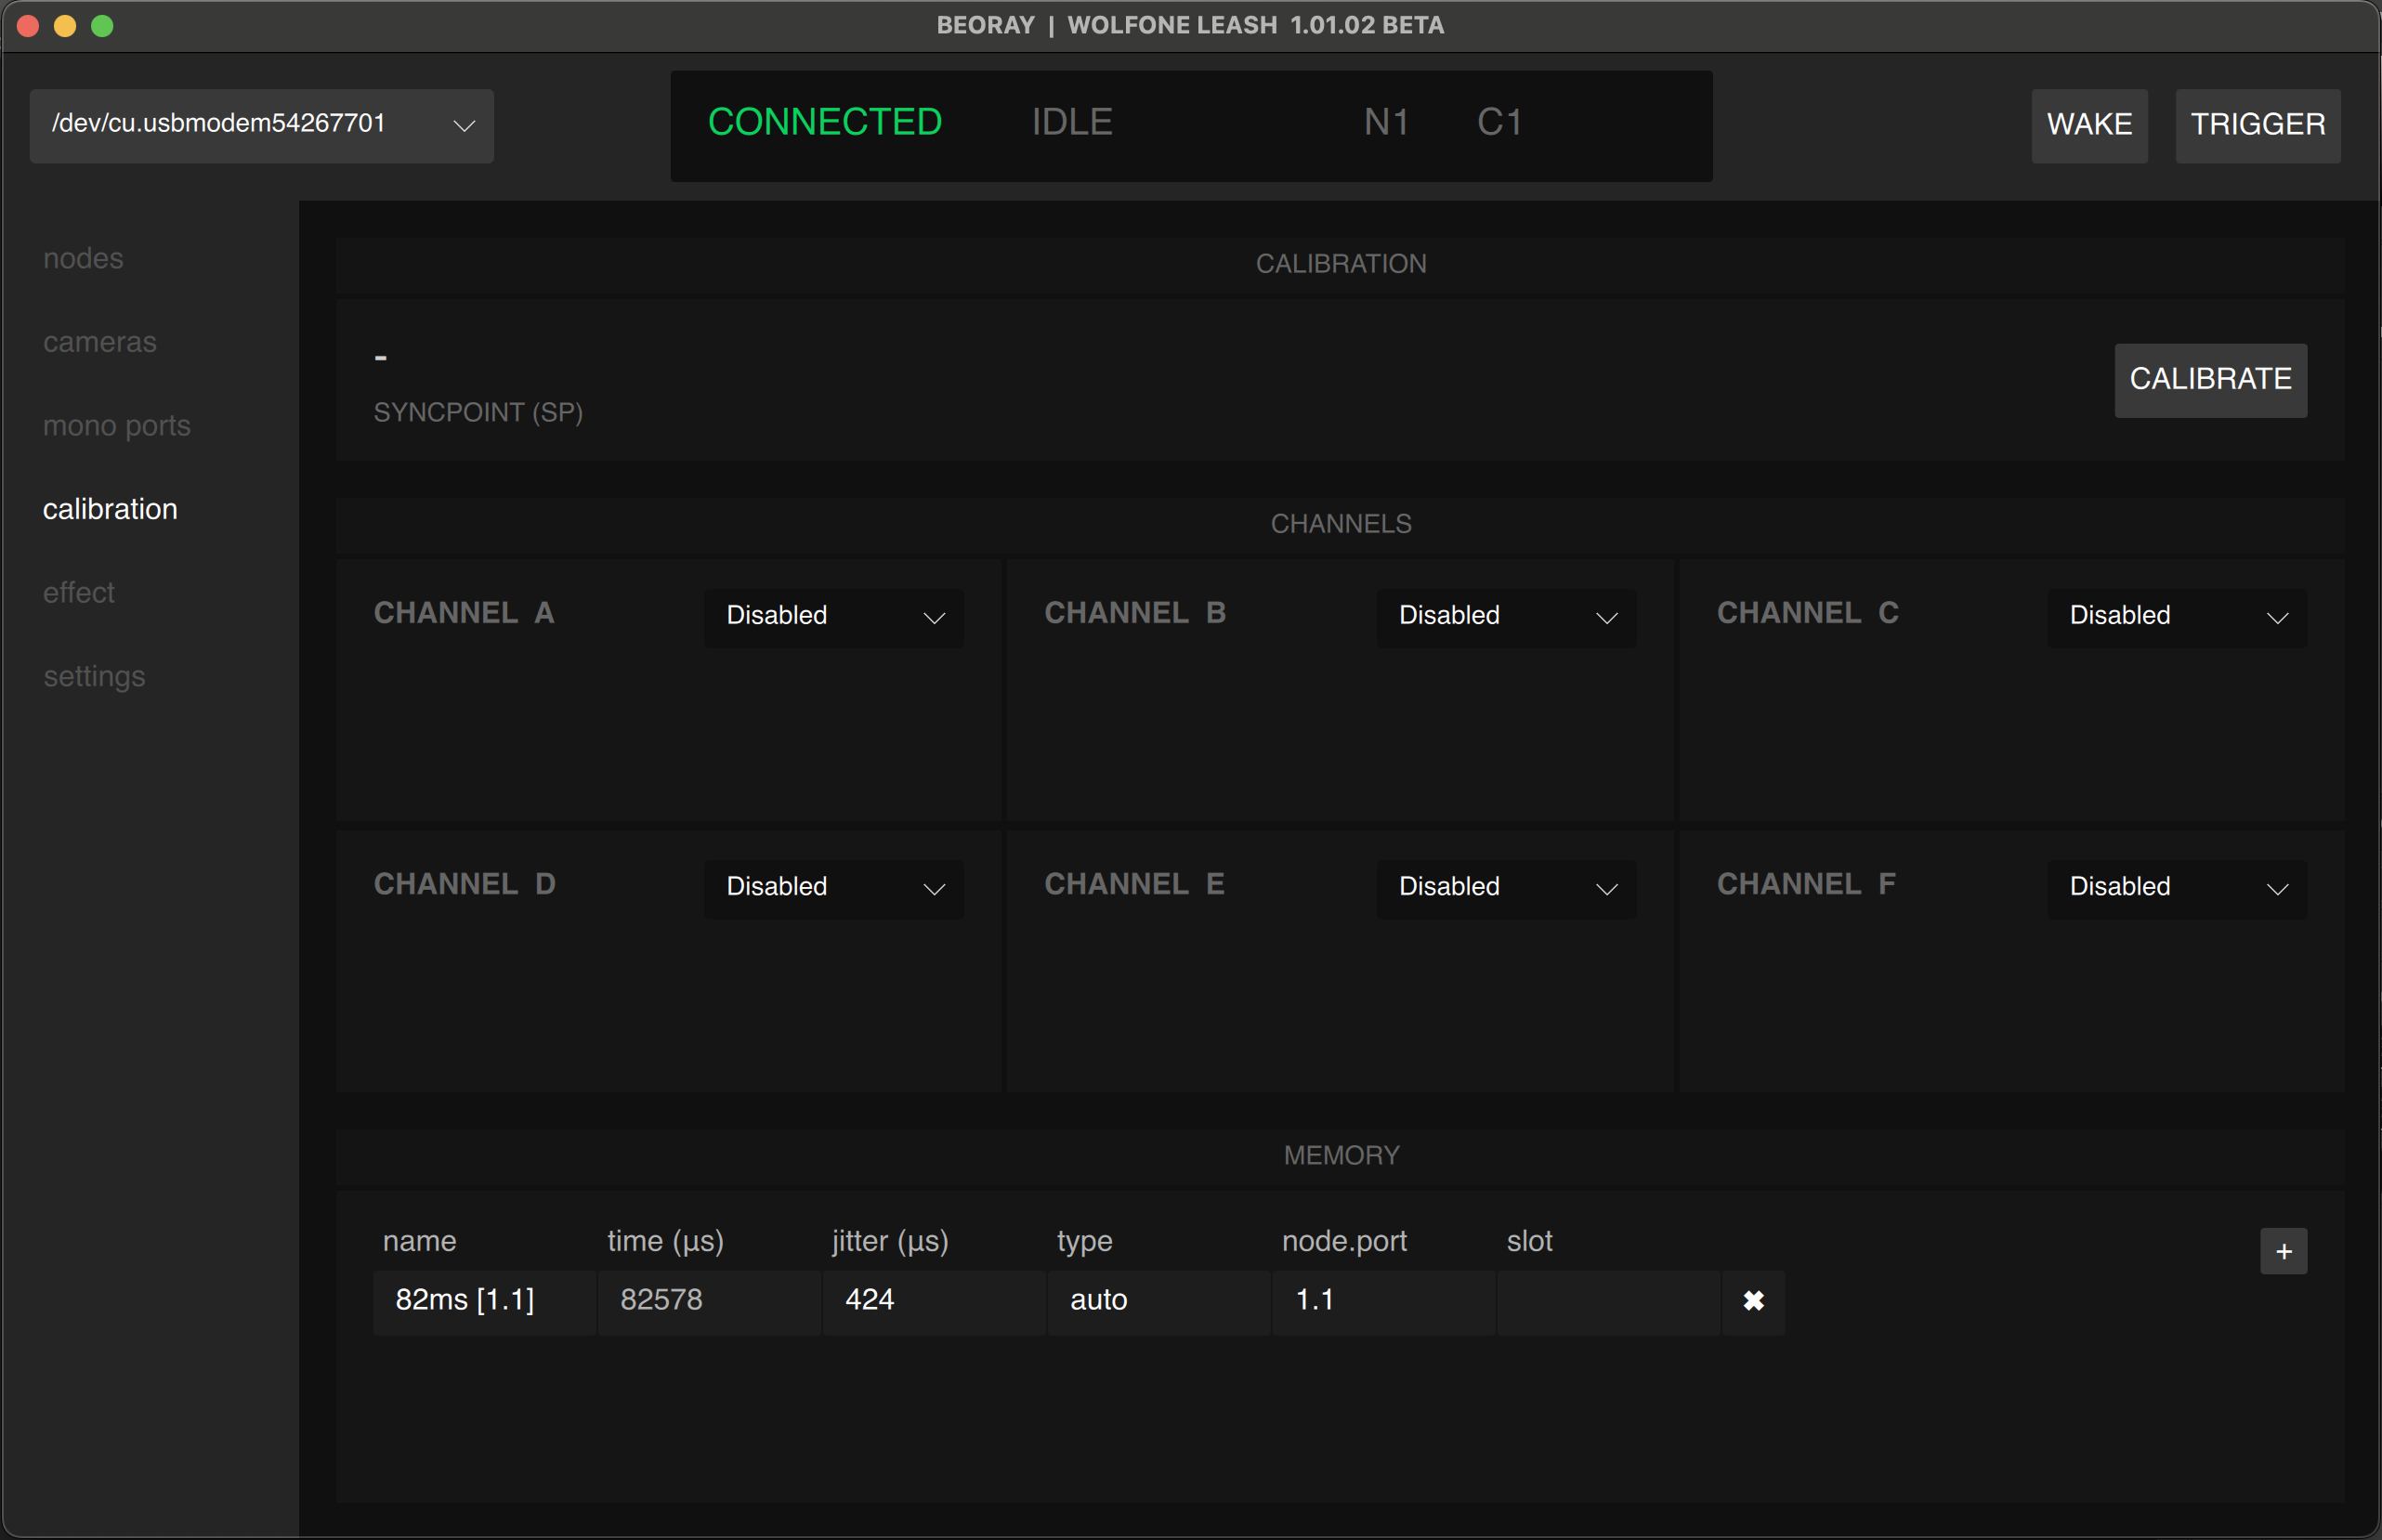Select the calibration section
Image resolution: width=2382 pixels, height=1540 pixels.
click(110, 508)
